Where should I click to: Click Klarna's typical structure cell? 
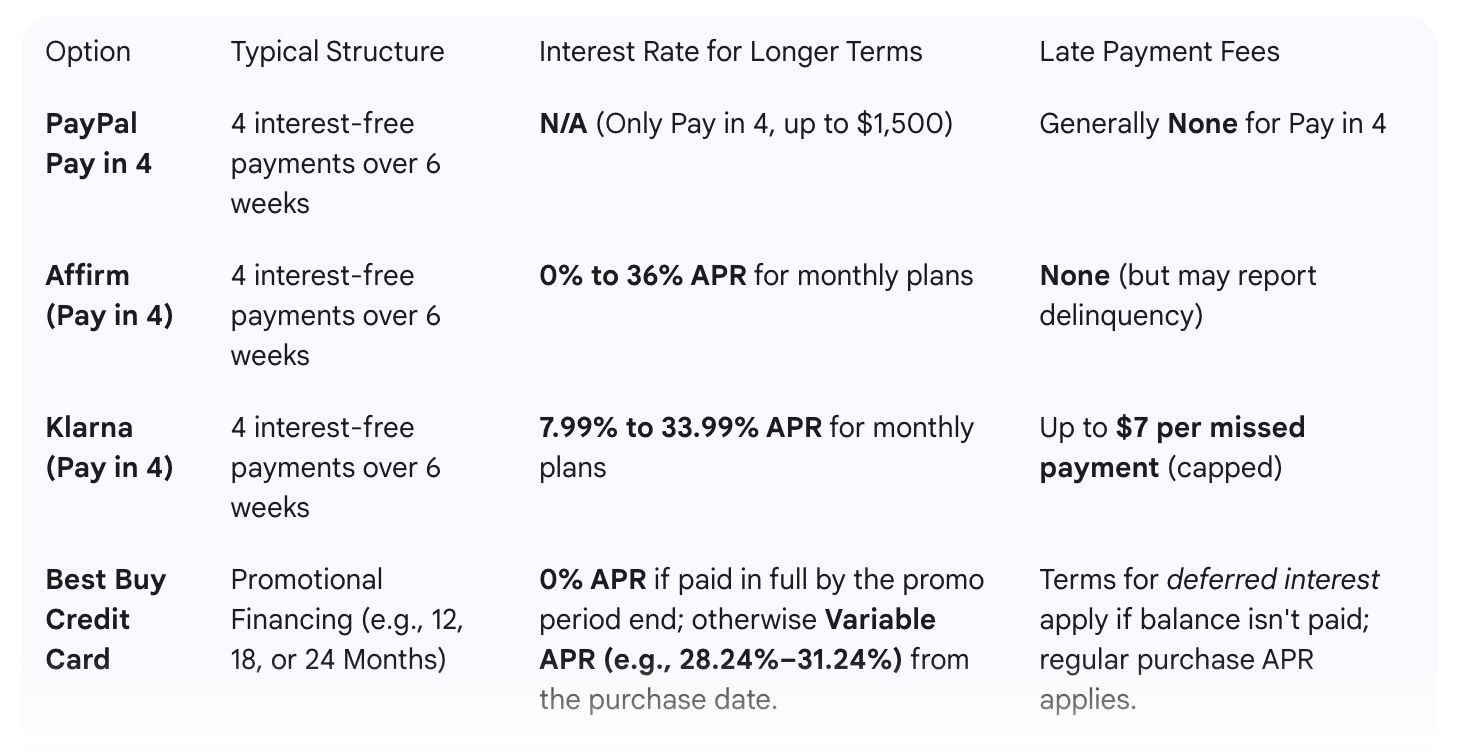tap(335, 468)
